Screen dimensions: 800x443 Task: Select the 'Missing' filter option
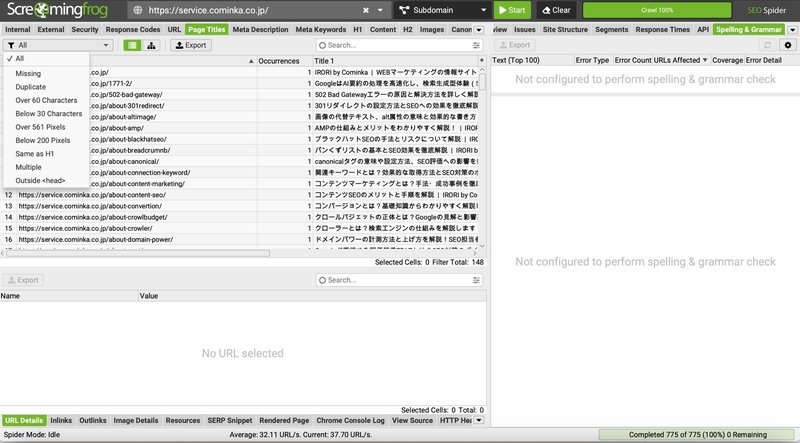[29, 74]
